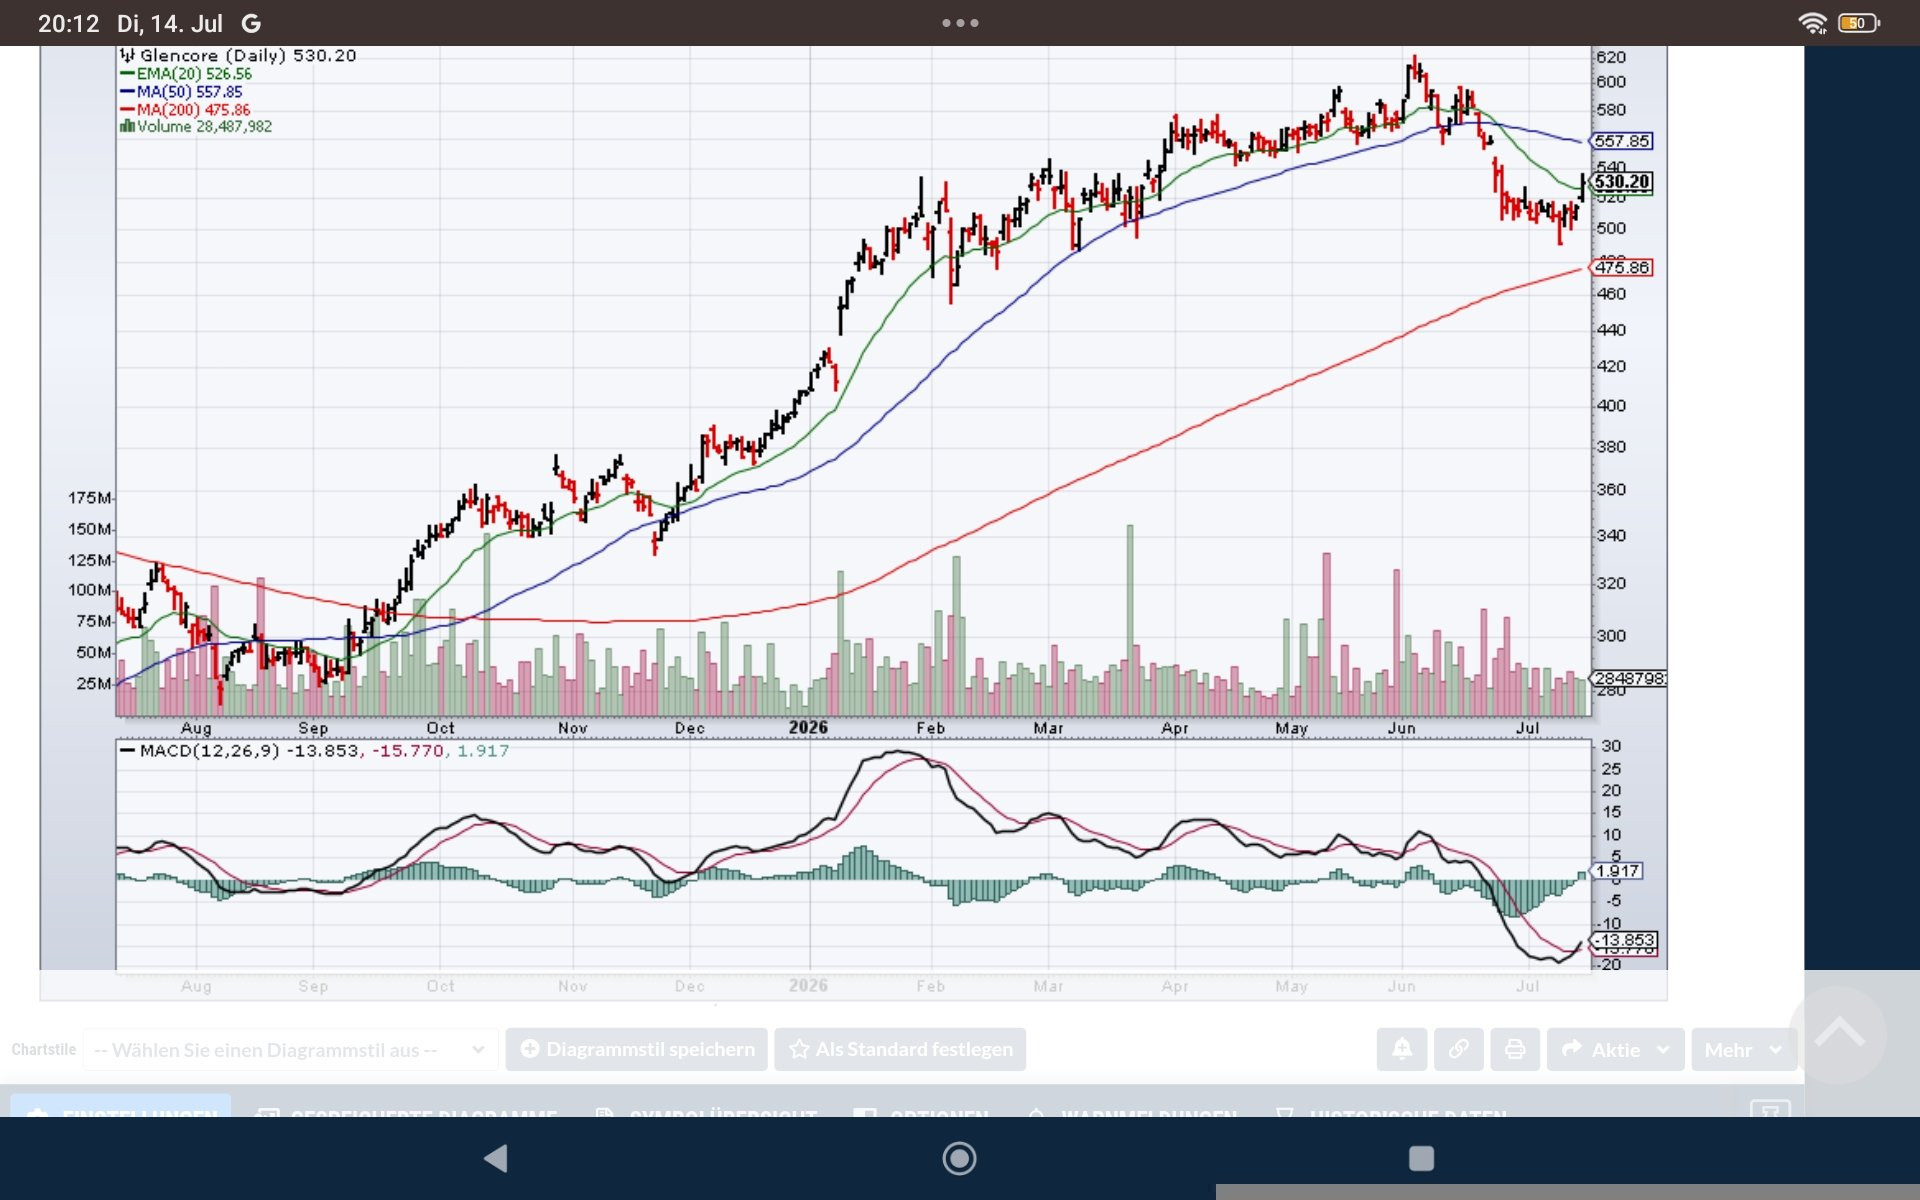The image size is (1920, 1200).
Task: Click the MACD 1.917 value marker
Action: click(x=1616, y=871)
